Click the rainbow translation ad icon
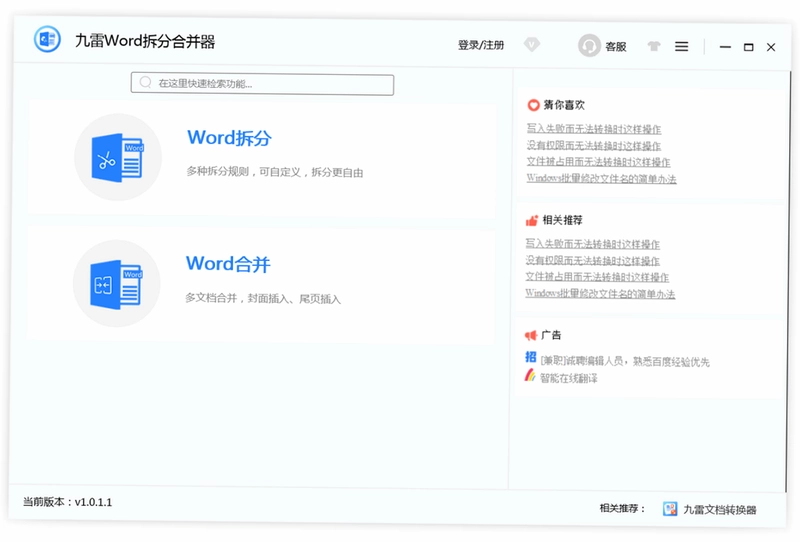The image size is (800, 542). (530, 376)
